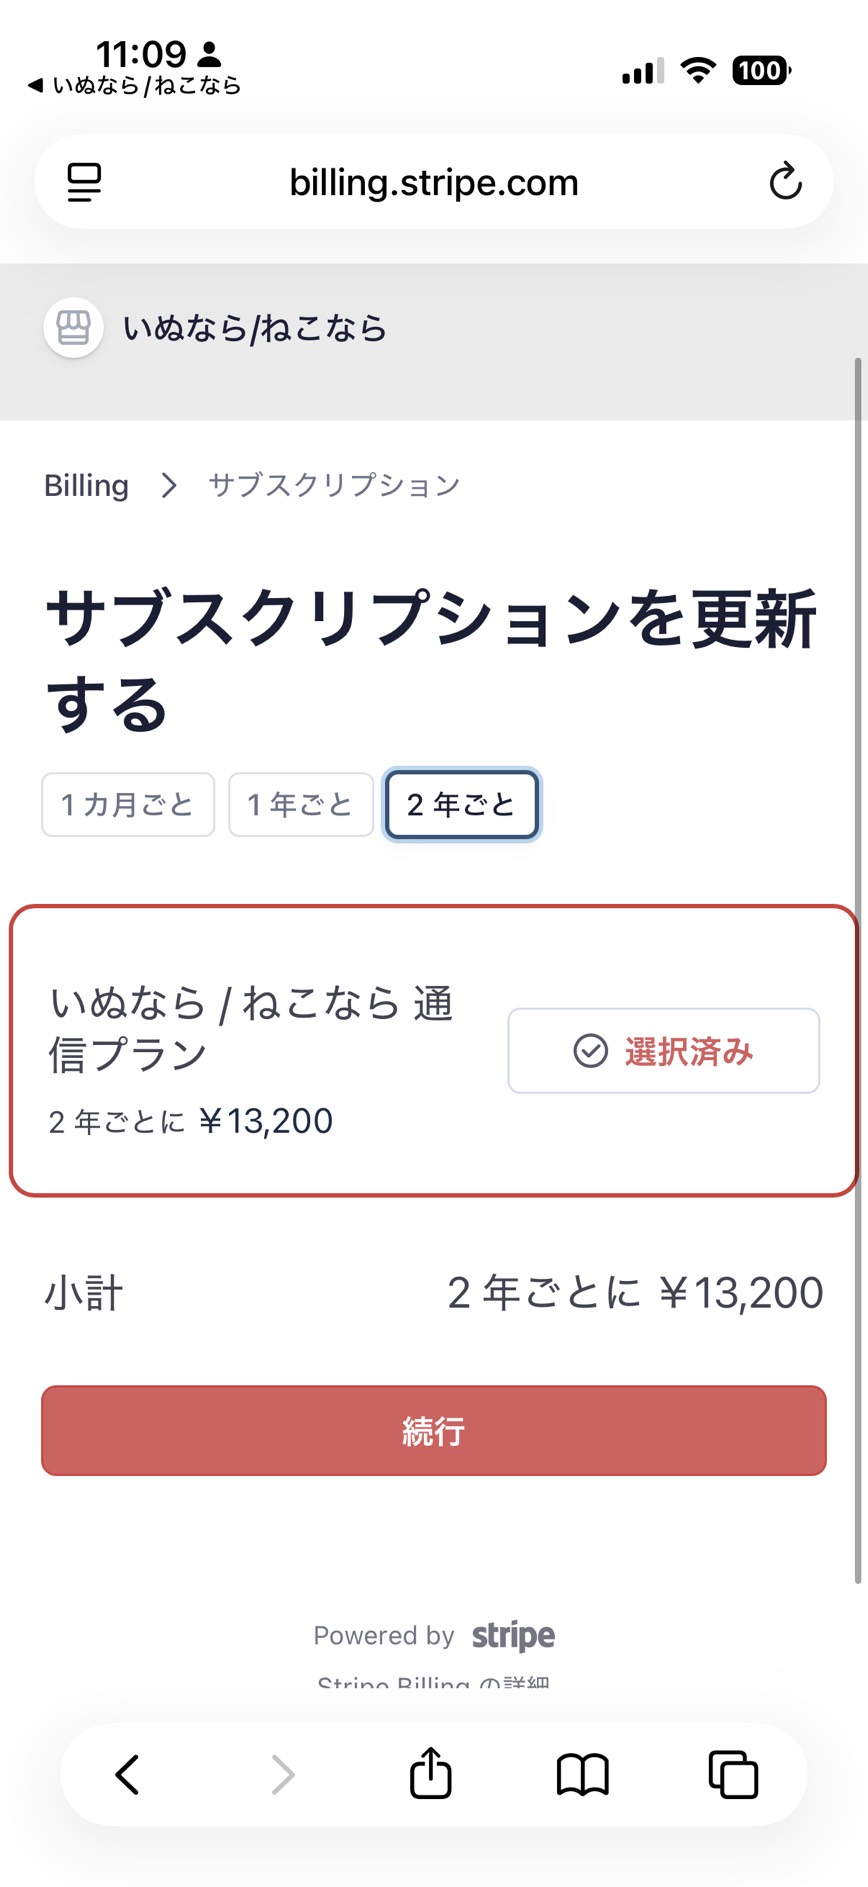Open the Stripe Billing の詳細 link

tap(433, 1683)
